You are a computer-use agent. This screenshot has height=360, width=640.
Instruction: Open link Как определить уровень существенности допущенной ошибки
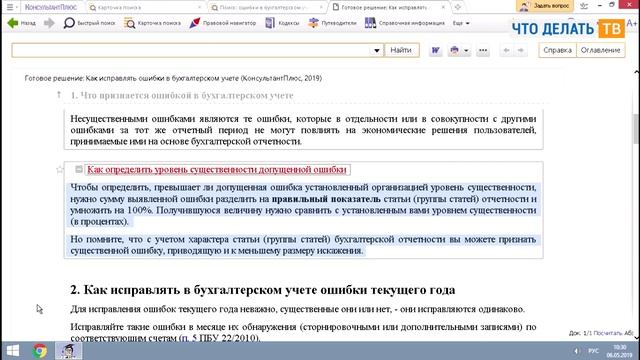pos(217,169)
